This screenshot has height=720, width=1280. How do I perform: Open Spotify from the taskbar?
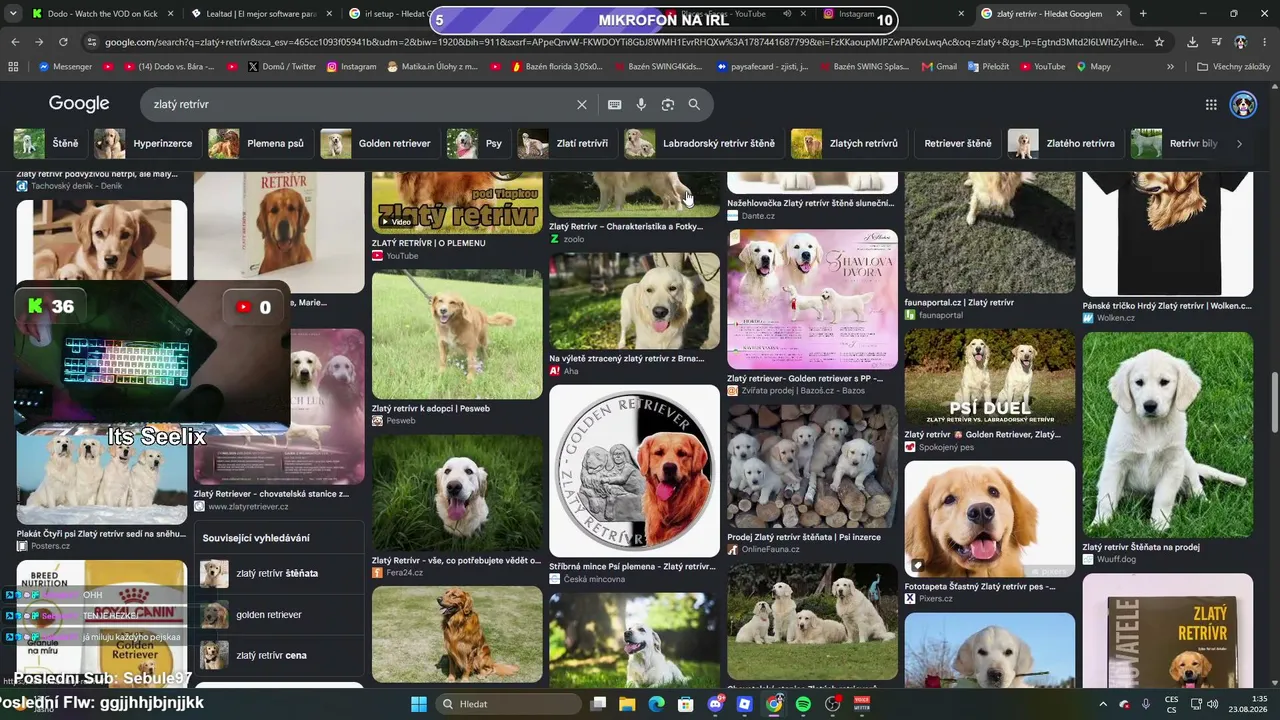click(x=803, y=704)
